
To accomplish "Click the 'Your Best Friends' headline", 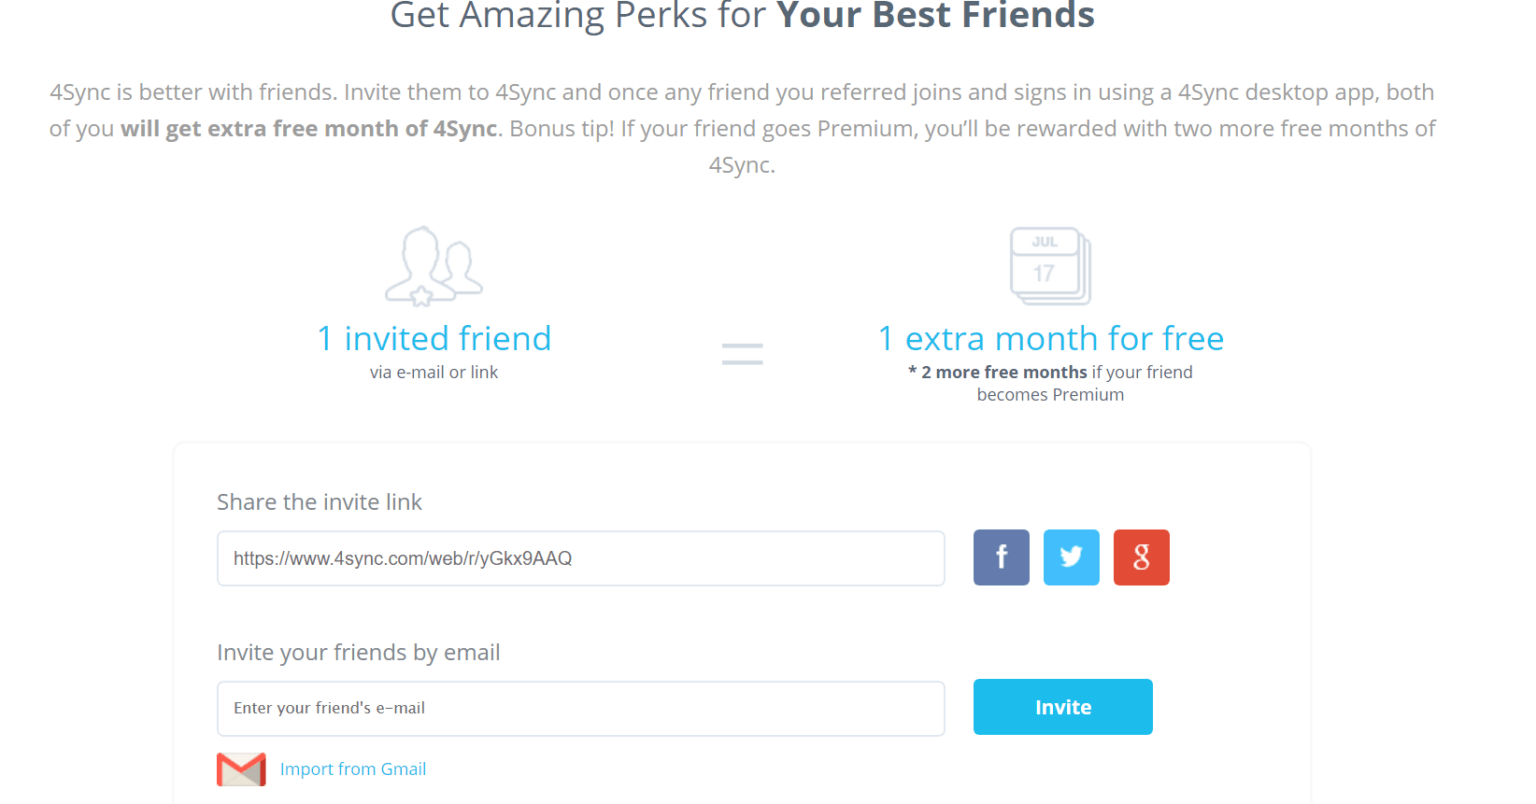I will [936, 16].
